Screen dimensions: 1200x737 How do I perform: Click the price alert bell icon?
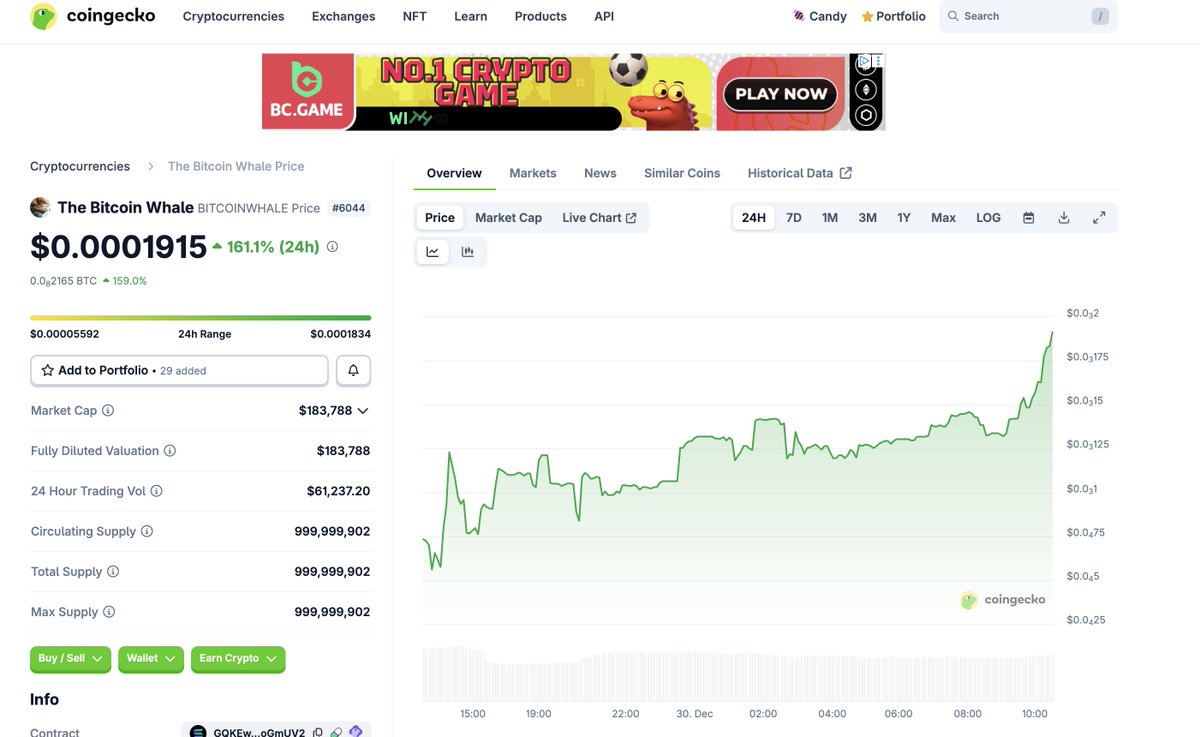click(x=353, y=370)
